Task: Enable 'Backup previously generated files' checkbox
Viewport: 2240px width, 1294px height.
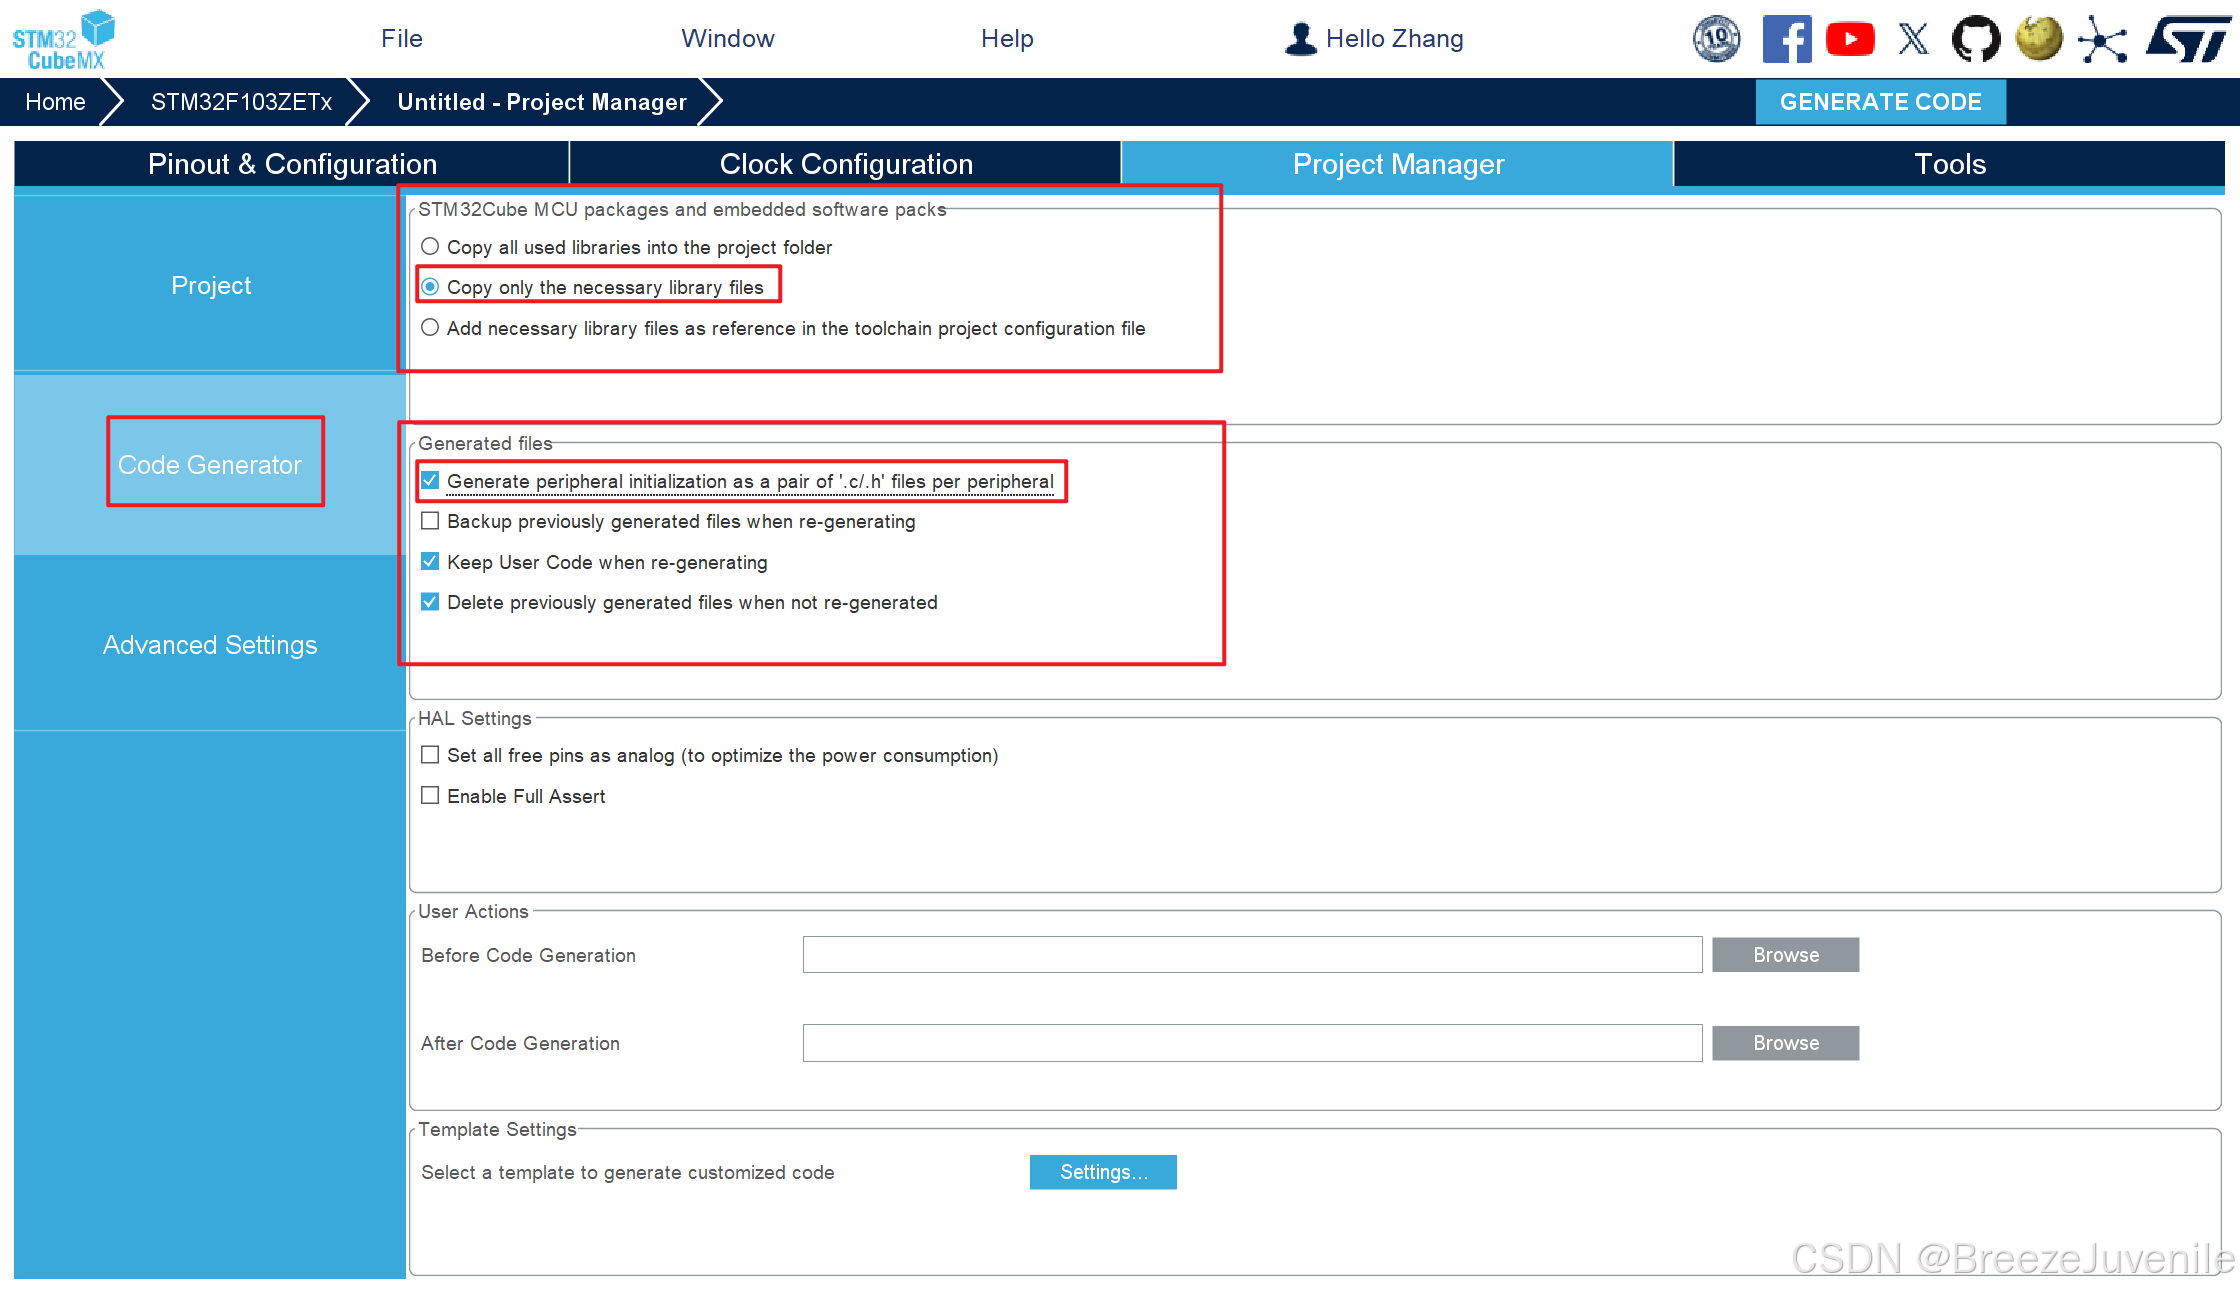Action: pos(430,521)
